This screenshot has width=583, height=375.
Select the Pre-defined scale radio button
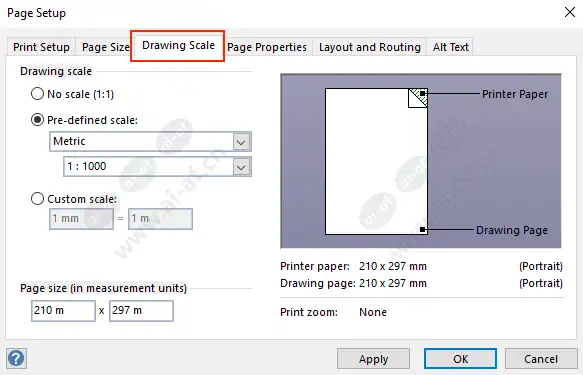[x=37, y=120]
